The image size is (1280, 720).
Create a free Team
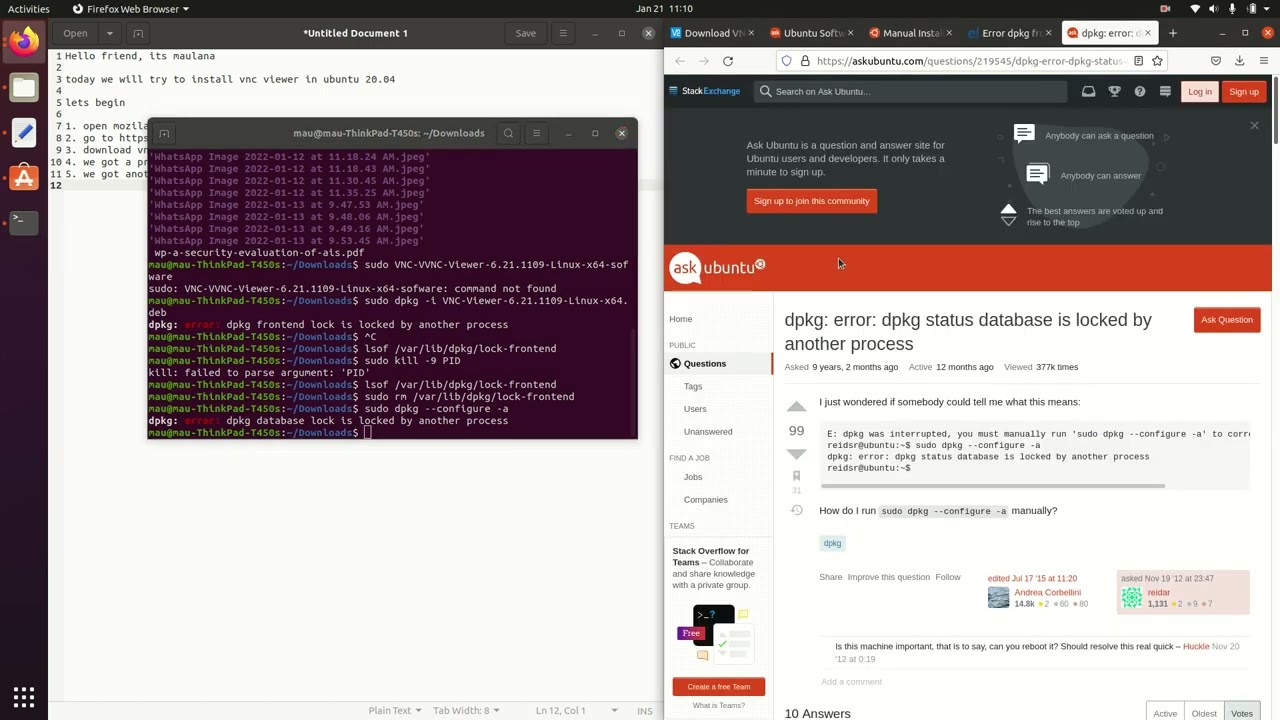(x=719, y=687)
